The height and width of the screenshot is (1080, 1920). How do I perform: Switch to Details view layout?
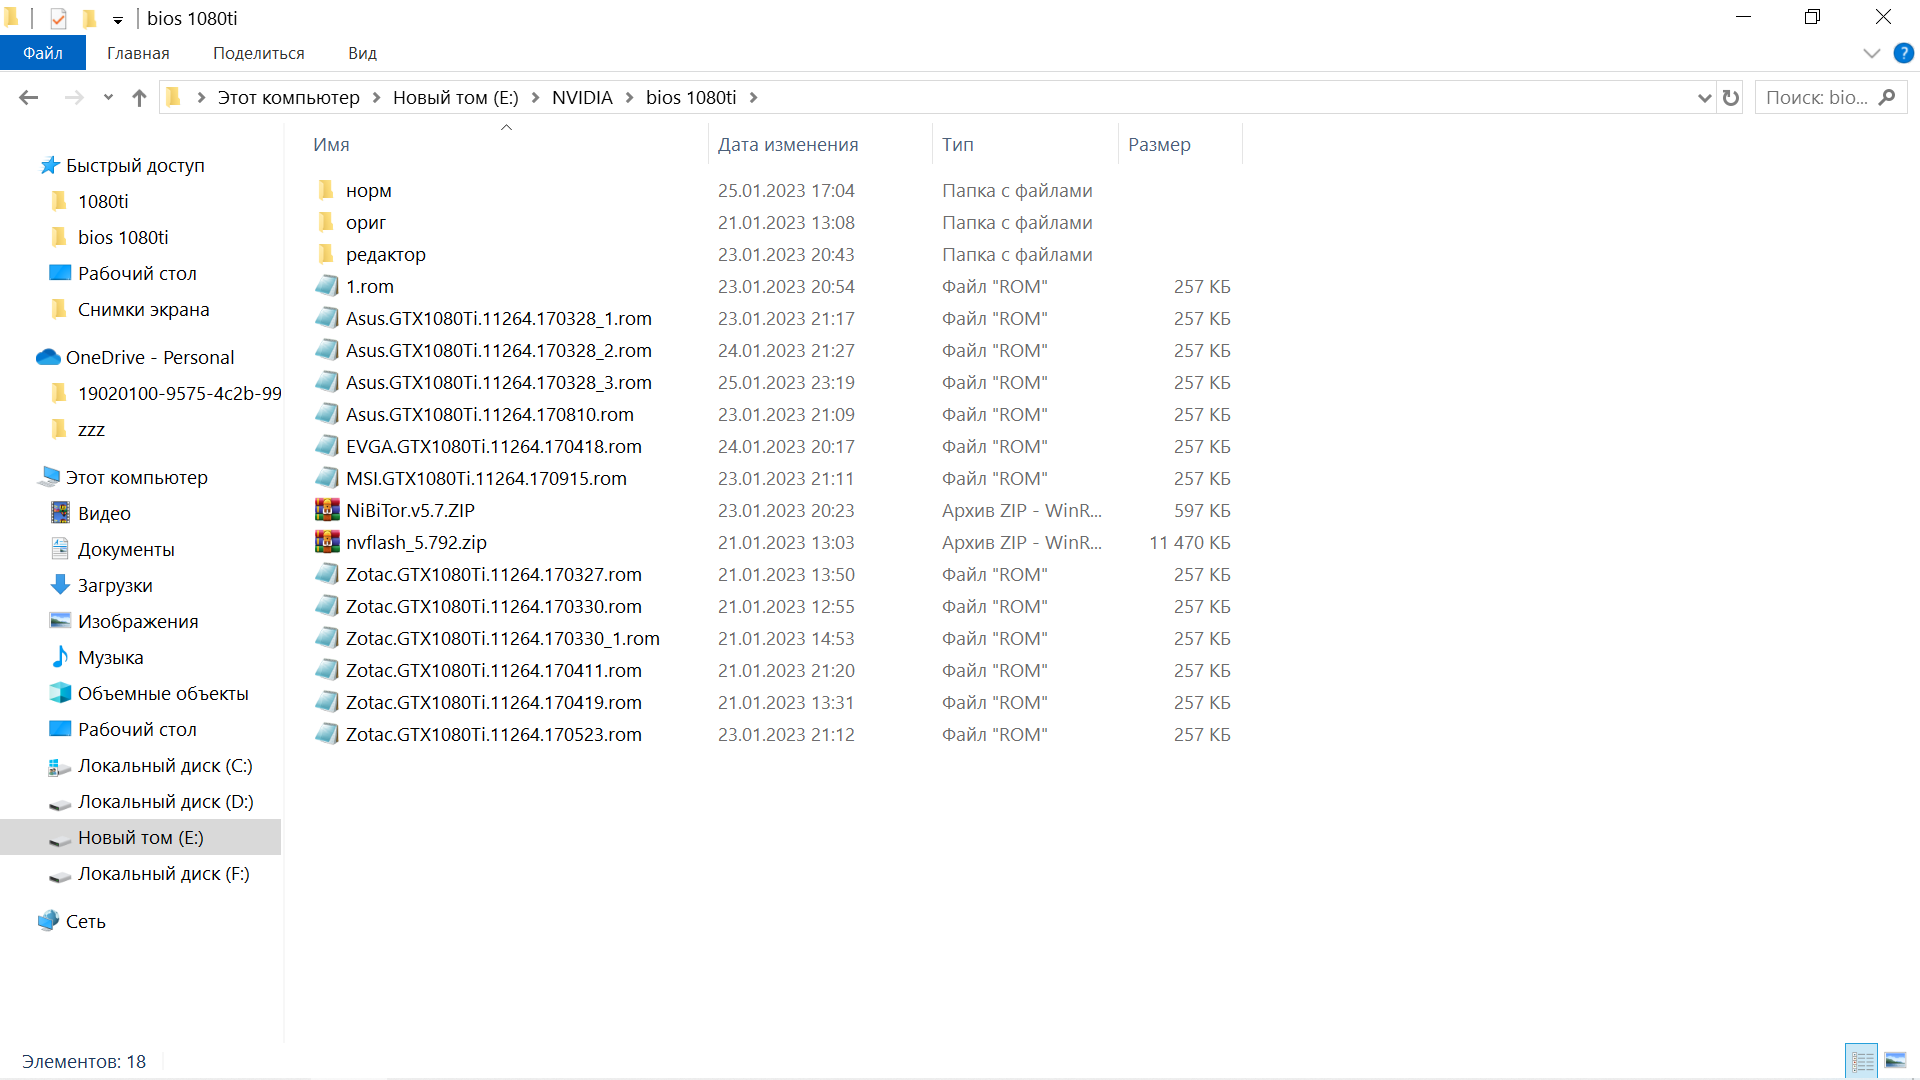(1862, 1061)
